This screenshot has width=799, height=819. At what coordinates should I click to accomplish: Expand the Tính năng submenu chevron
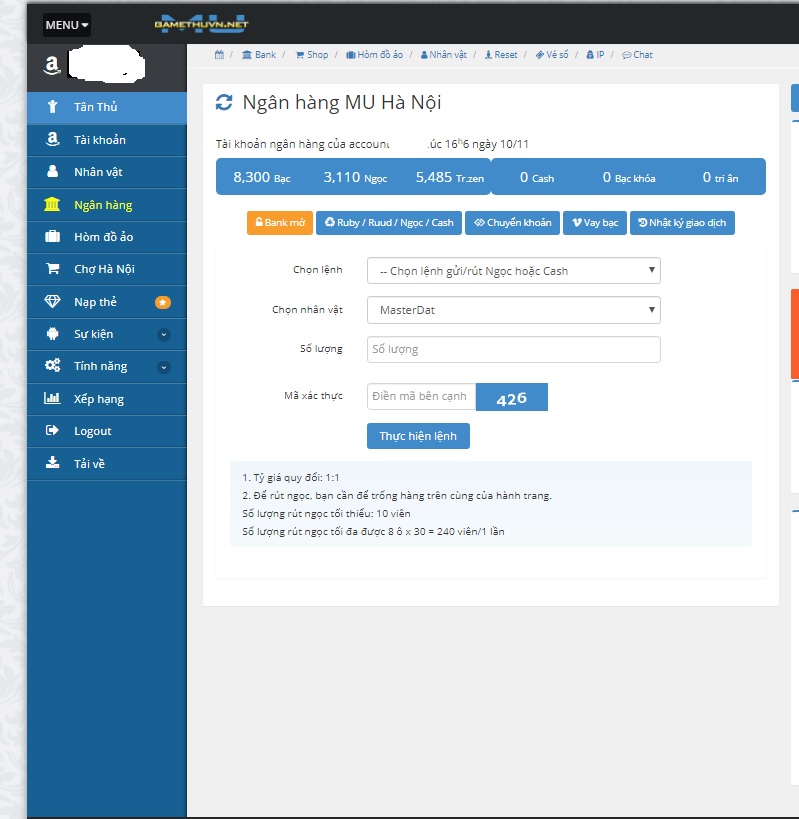pos(164,367)
